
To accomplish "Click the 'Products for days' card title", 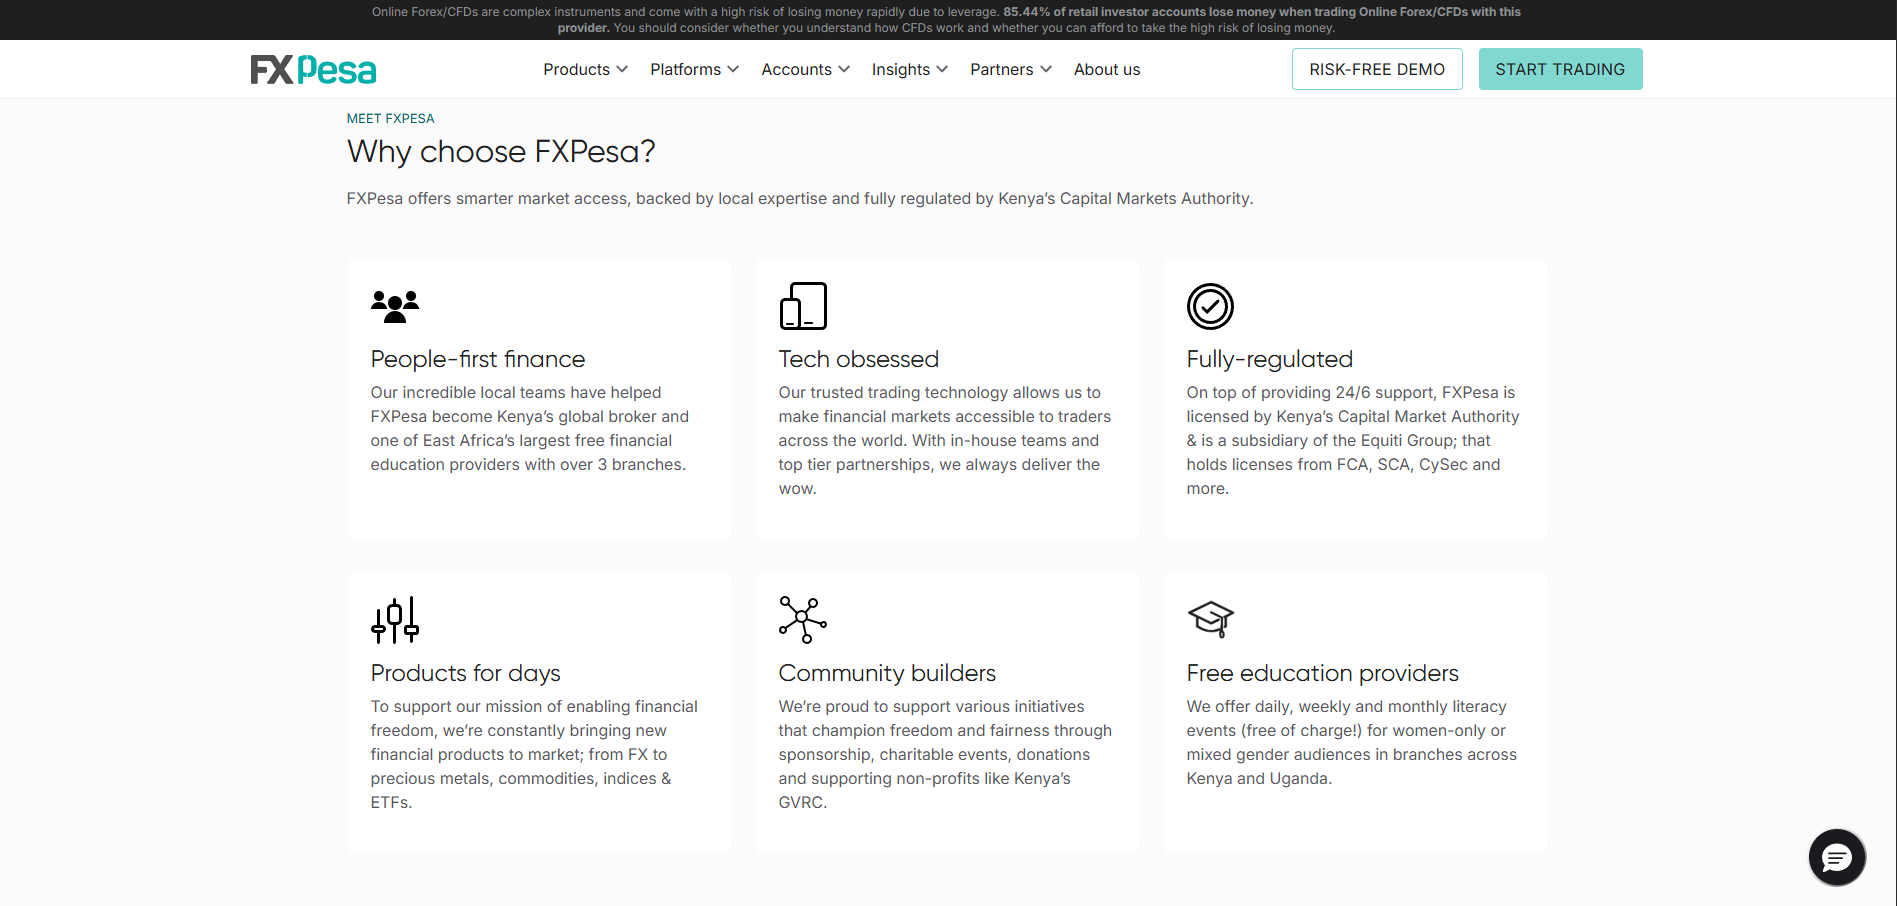I will pos(466,673).
